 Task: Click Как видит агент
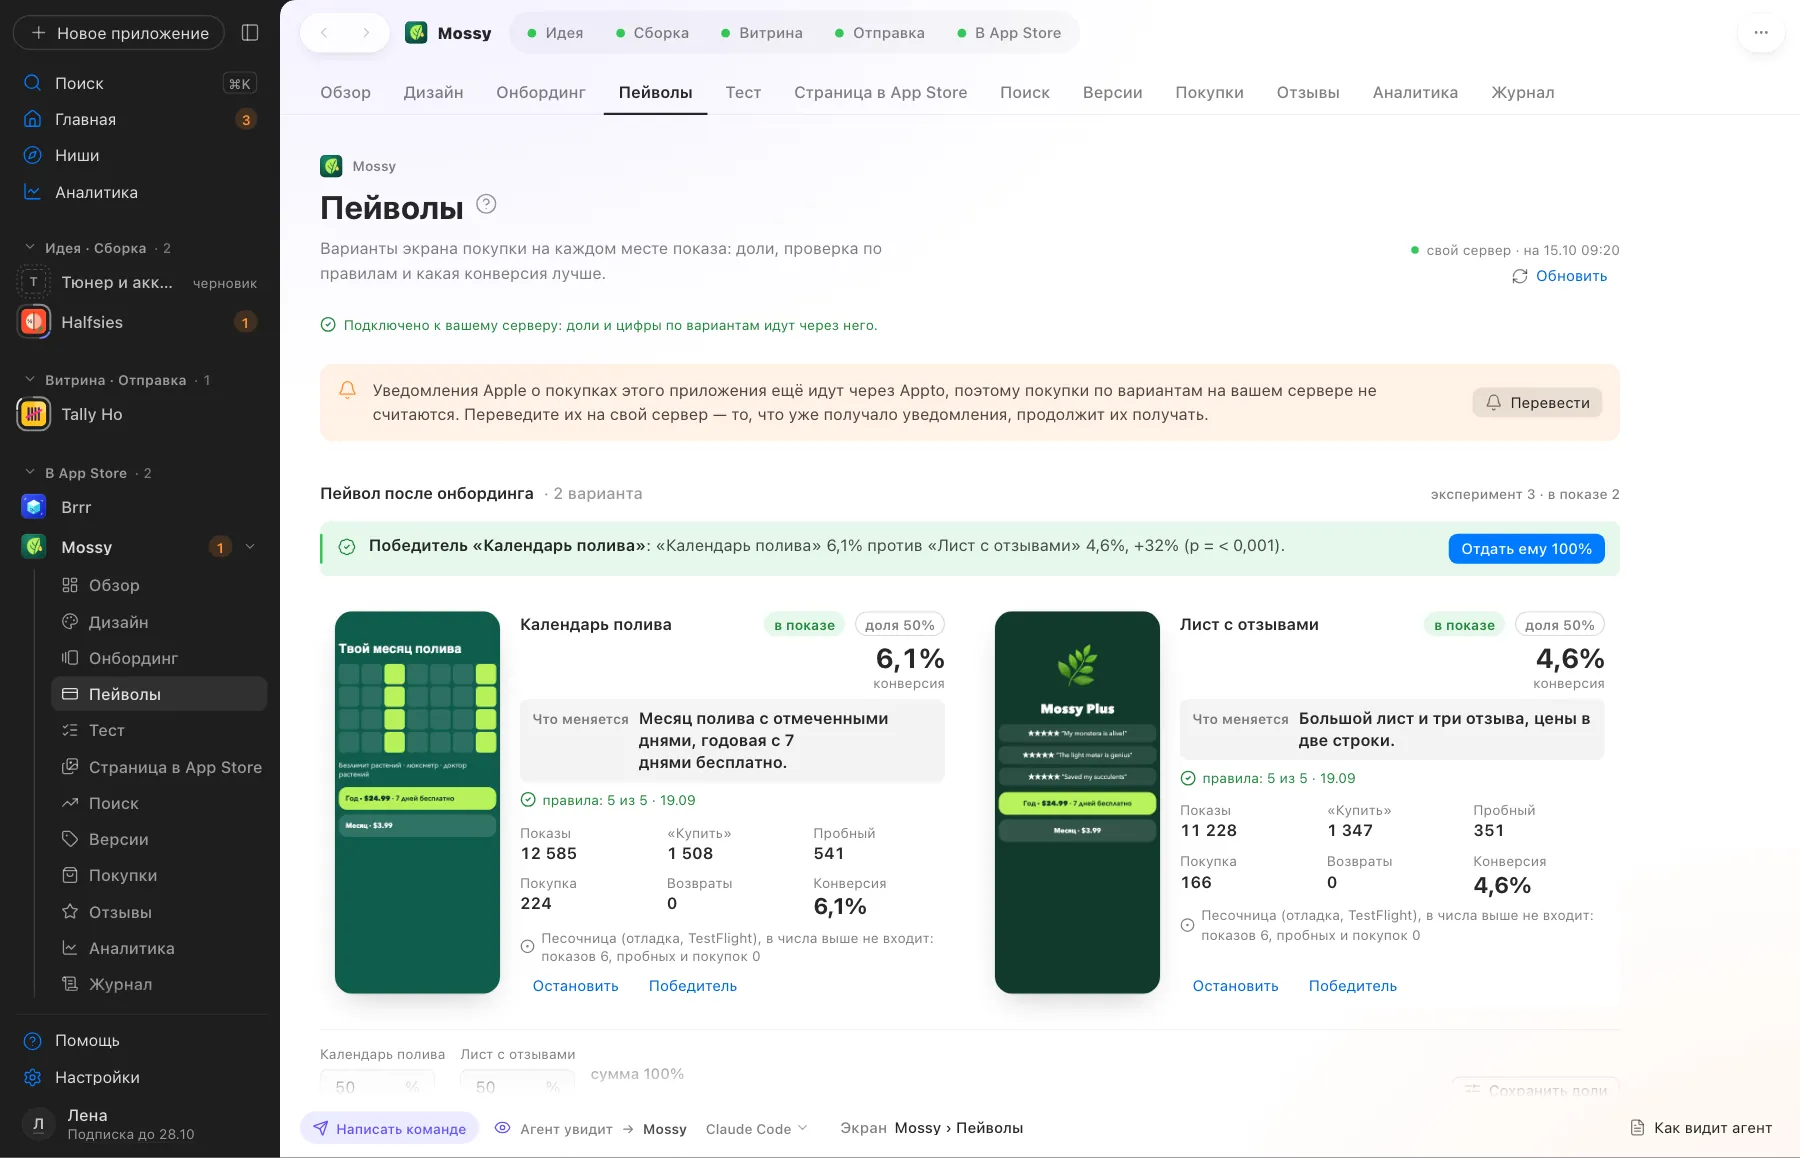(x=1701, y=1128)
